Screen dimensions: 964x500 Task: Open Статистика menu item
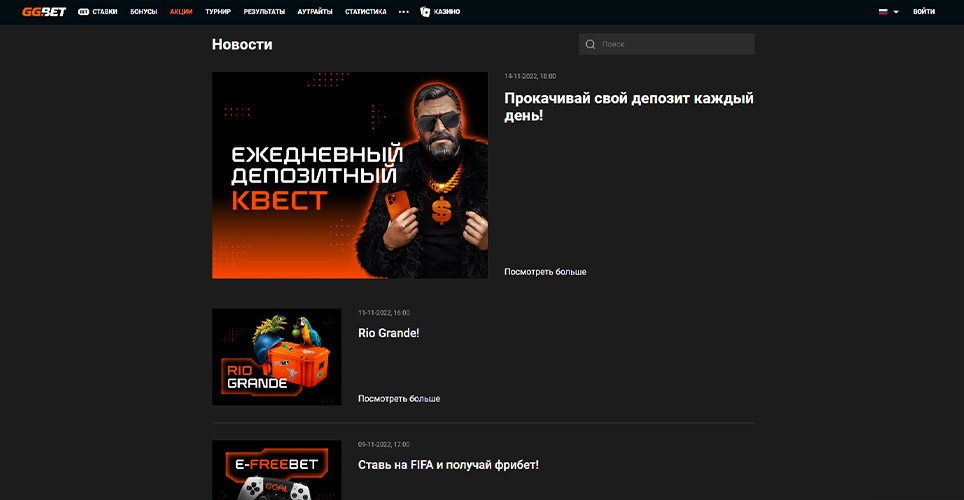click(366, 12)
